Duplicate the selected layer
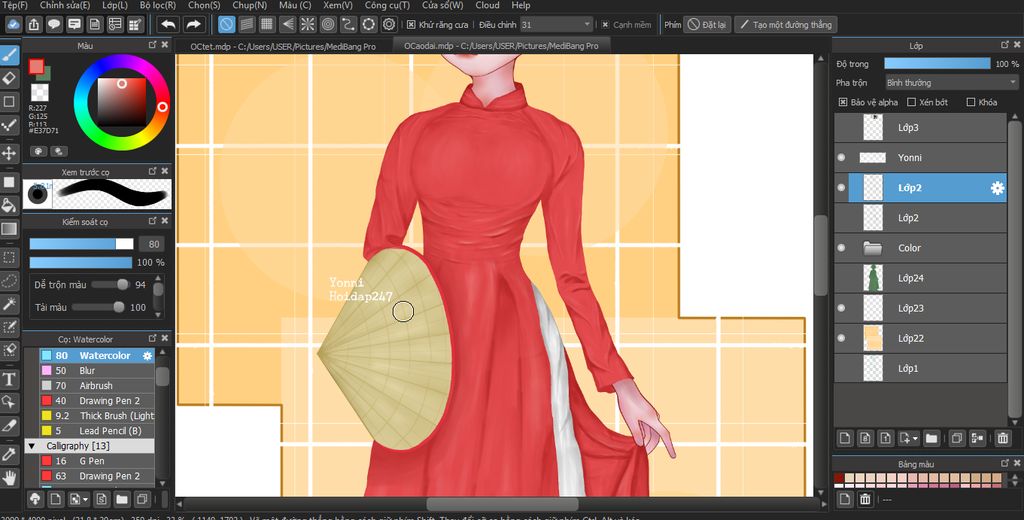This screenshot has height=520, width=1024. (x=957, y=438)
